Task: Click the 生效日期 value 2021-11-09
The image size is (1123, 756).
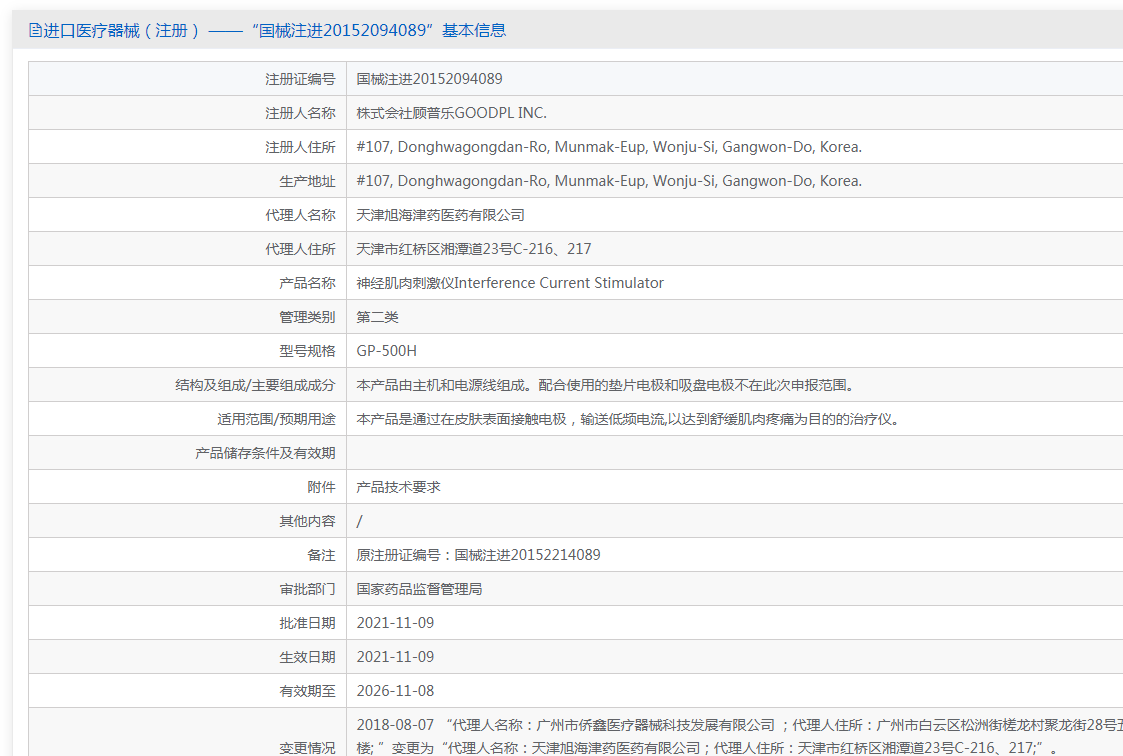Action: point(395,657)
